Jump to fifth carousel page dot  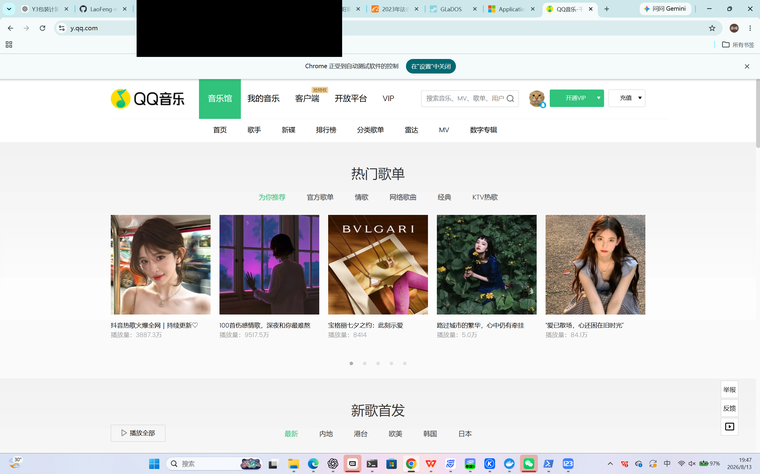(x=405, y=363)
